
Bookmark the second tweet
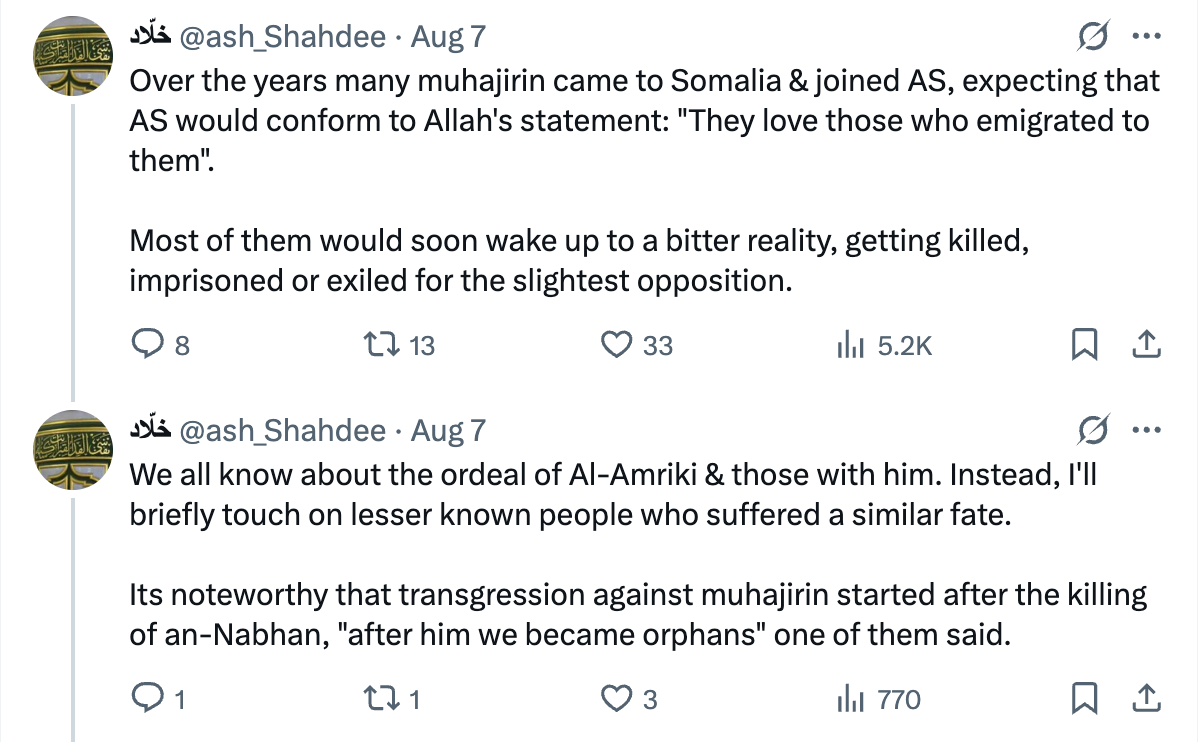point(1084,698)
